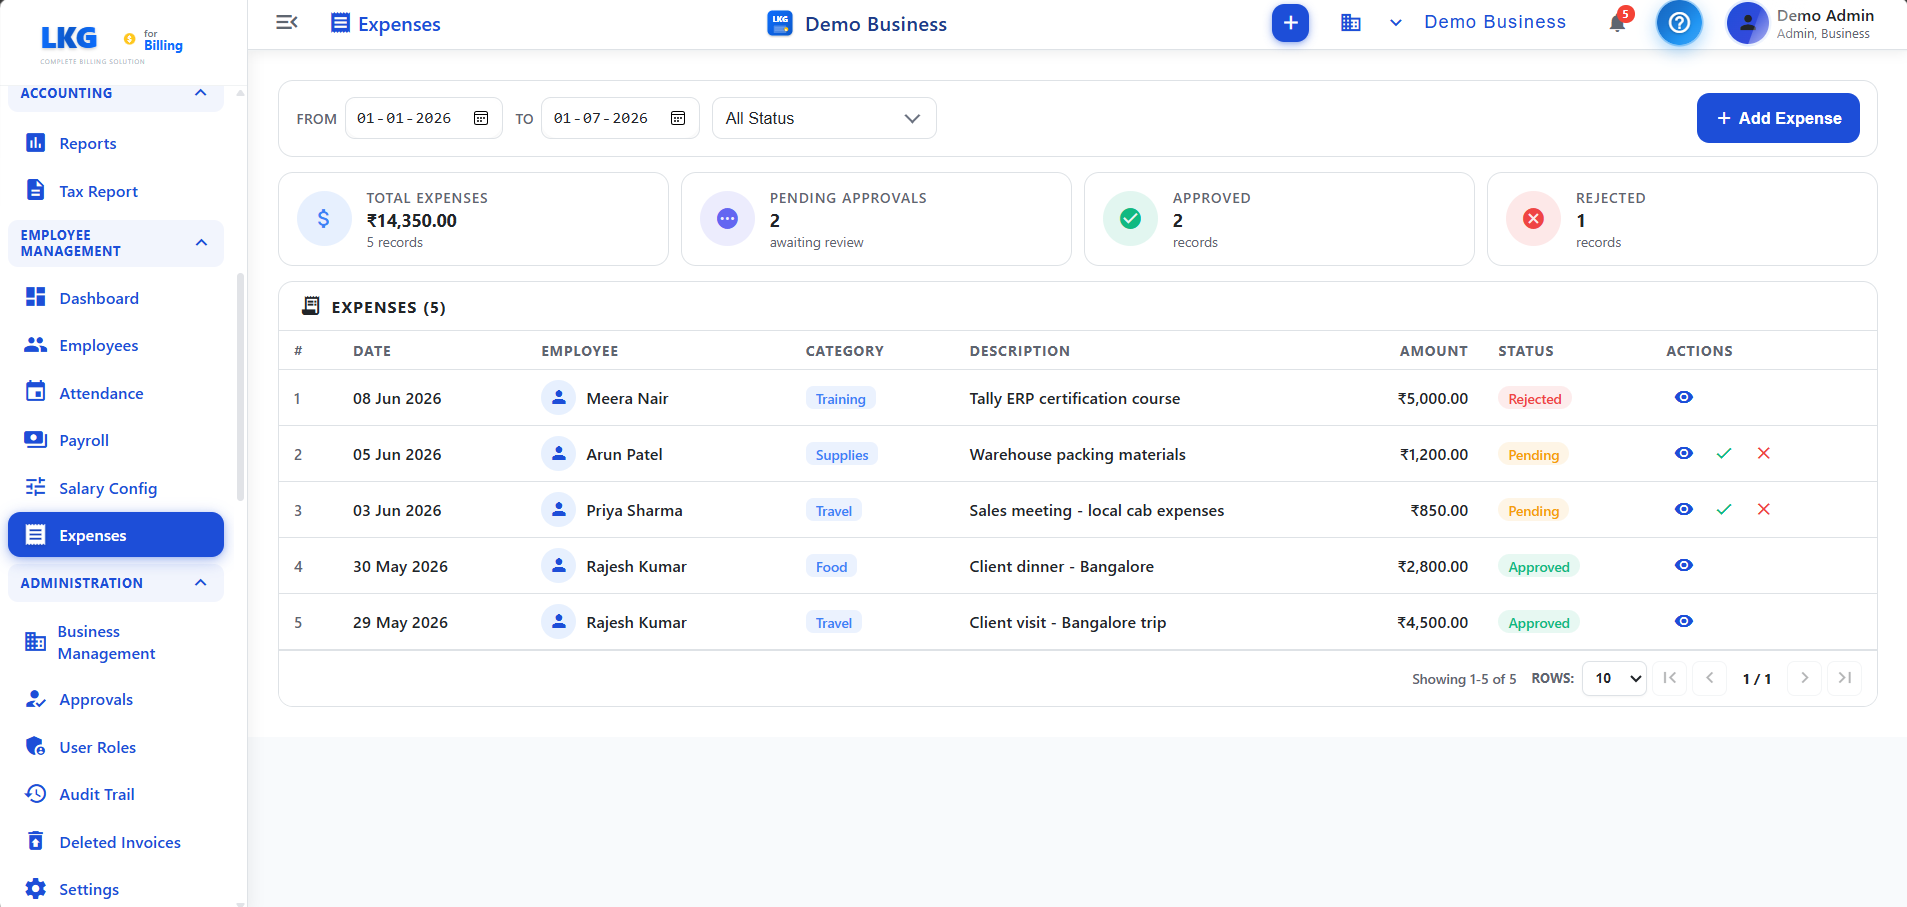Click the blue plus quick-add icon in header

[1290, 23]
